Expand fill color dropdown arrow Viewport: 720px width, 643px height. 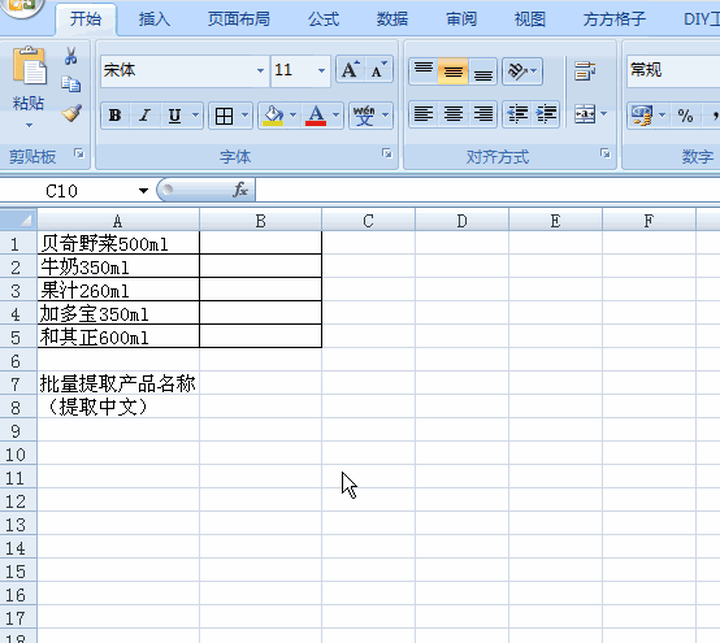pyautogui.click(x=293, y=115)
